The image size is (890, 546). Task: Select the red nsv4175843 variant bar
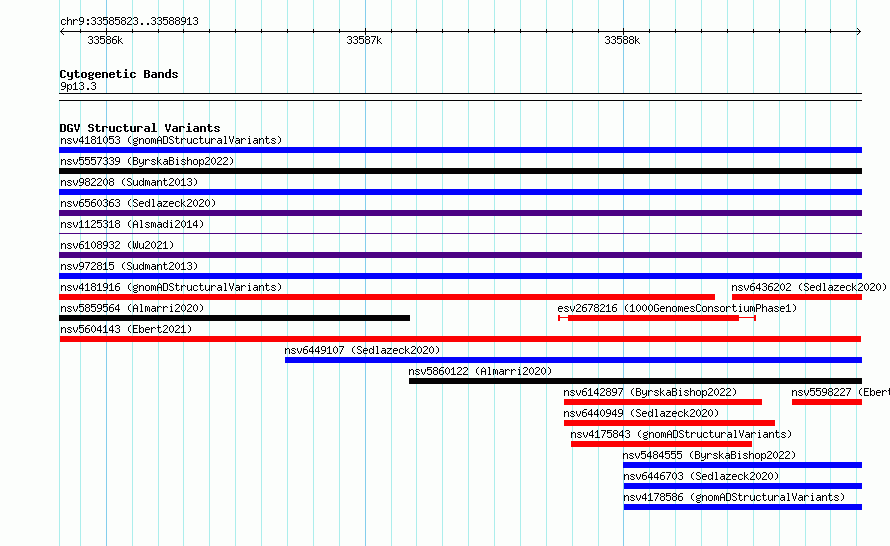[x=661, y=444]
